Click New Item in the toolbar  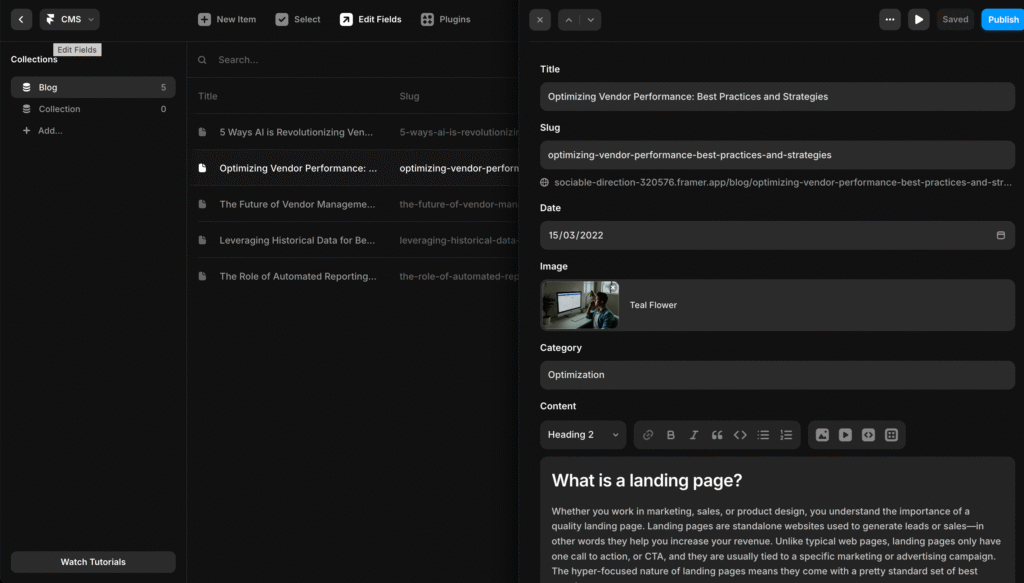(227, 19)
